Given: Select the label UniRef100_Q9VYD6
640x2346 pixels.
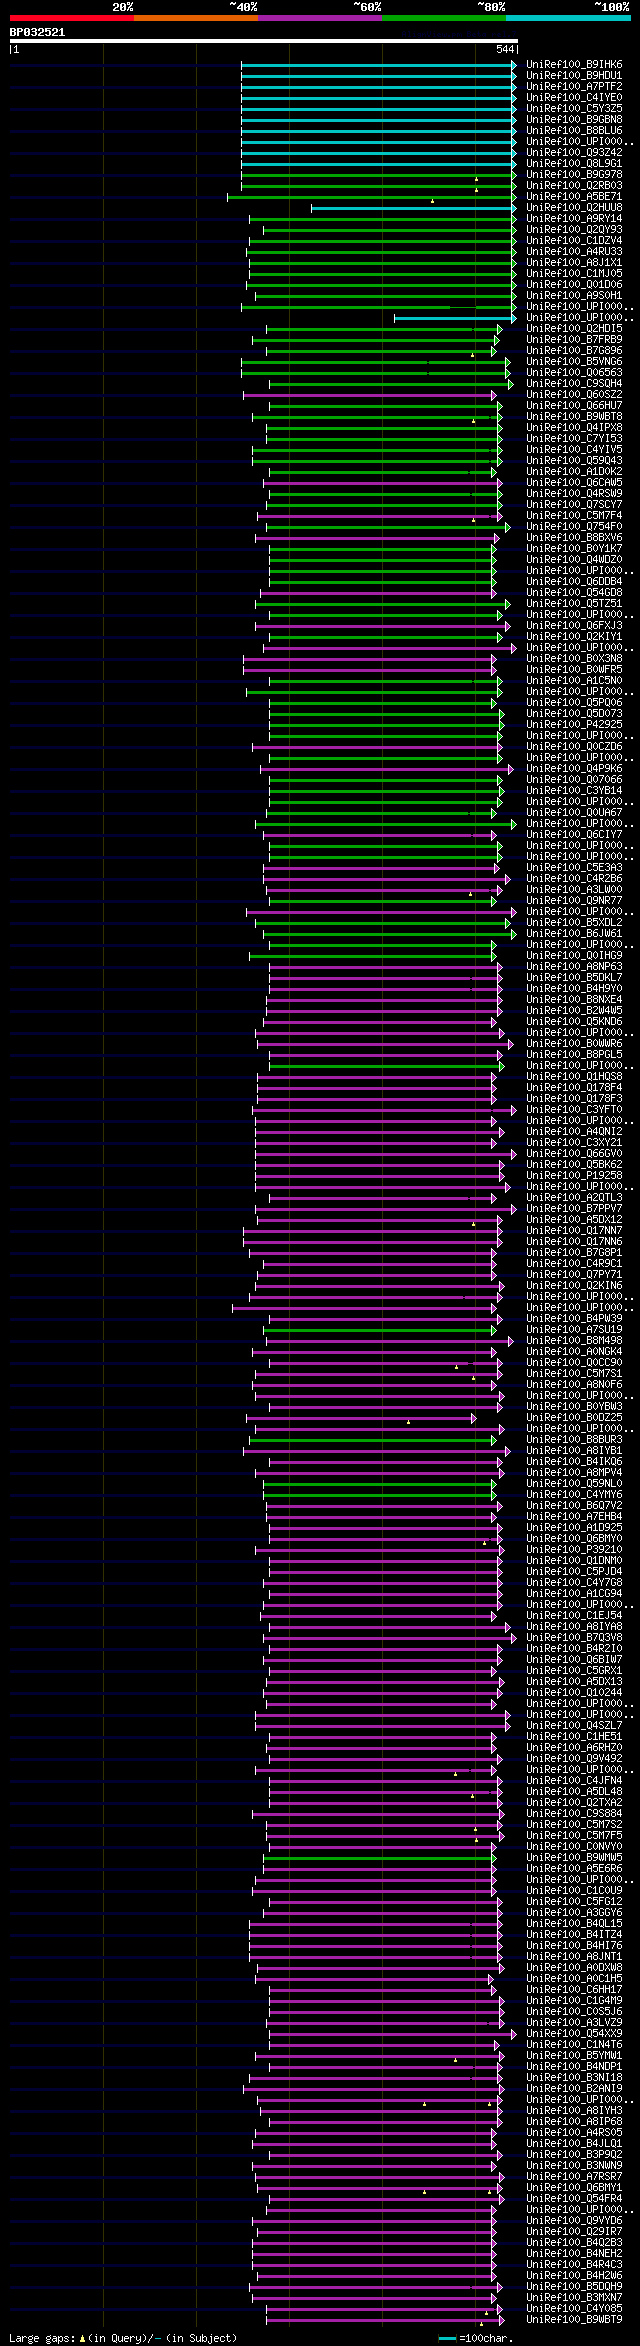Looking at the screenshot, I should 574,2220.
